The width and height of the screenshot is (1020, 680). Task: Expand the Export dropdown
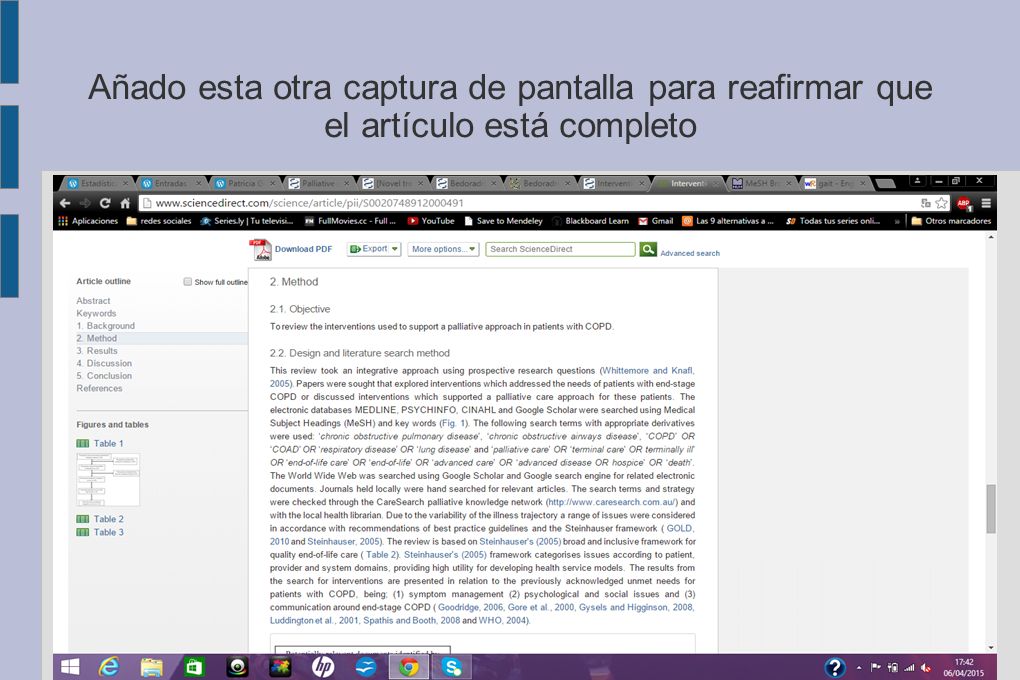tap(373, 249)
